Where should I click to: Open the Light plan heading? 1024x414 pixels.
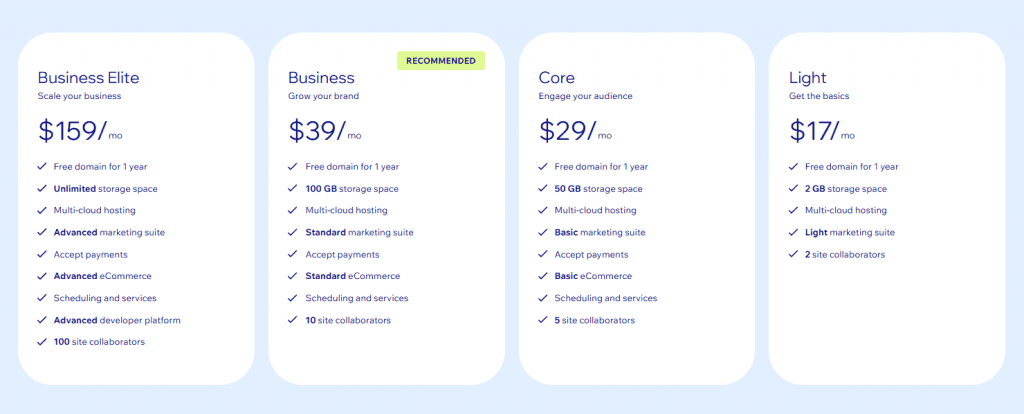[x=807, y=78]
